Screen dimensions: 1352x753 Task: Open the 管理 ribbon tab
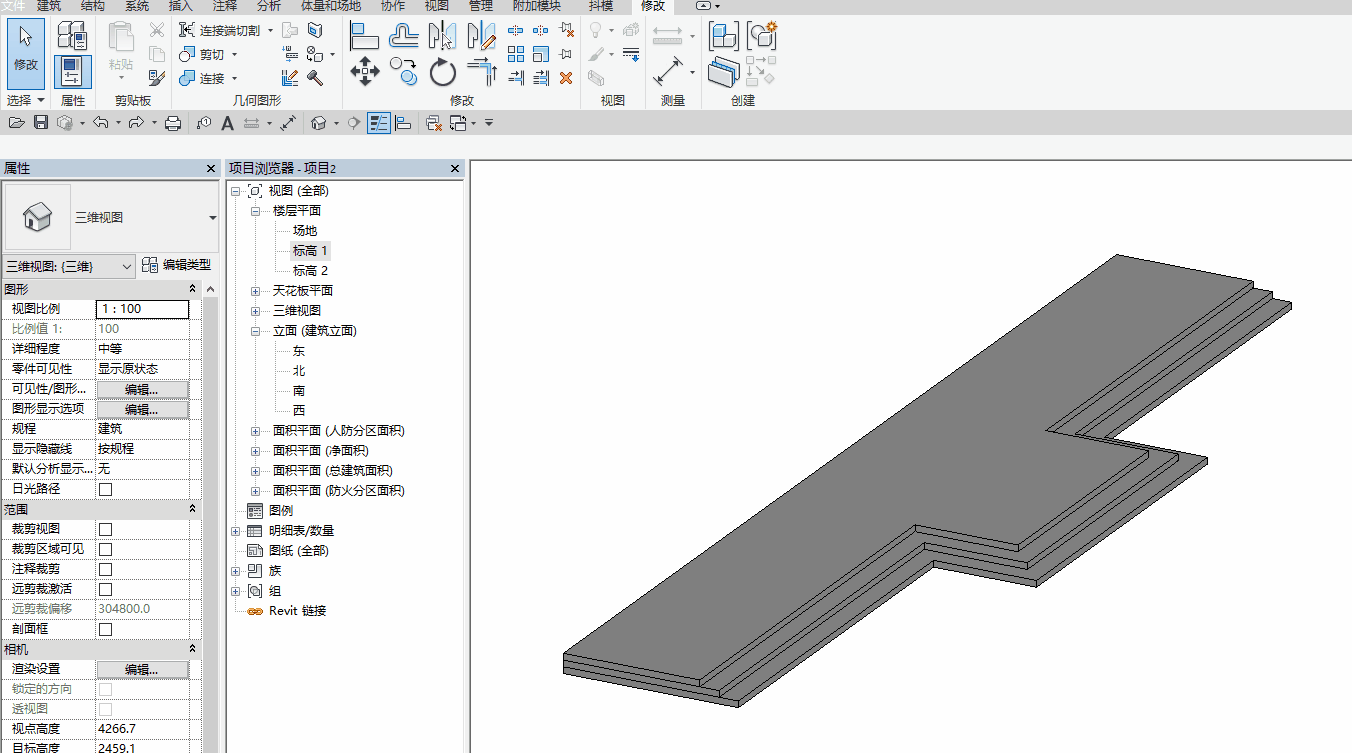(481, 6)
